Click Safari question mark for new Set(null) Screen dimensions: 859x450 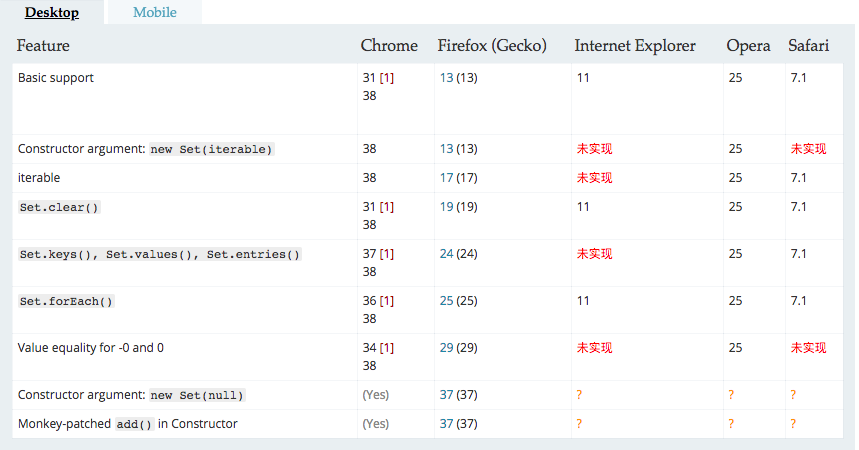793,395
